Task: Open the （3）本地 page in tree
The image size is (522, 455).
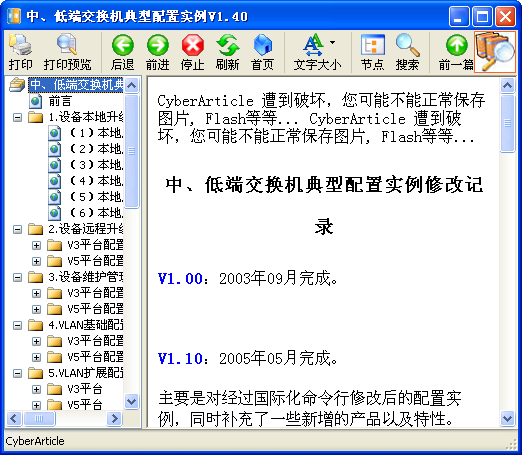Action: coord(96,165)
